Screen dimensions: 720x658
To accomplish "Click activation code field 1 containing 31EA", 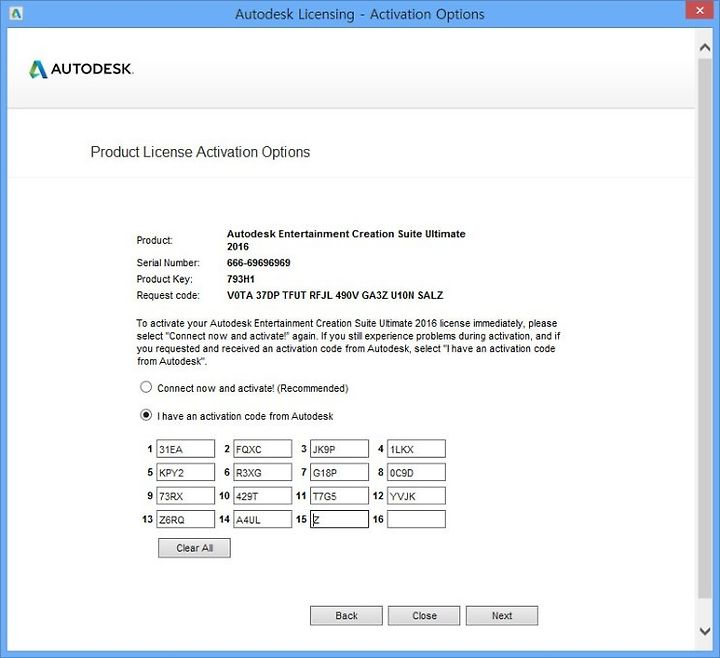I will pos(186,449).
